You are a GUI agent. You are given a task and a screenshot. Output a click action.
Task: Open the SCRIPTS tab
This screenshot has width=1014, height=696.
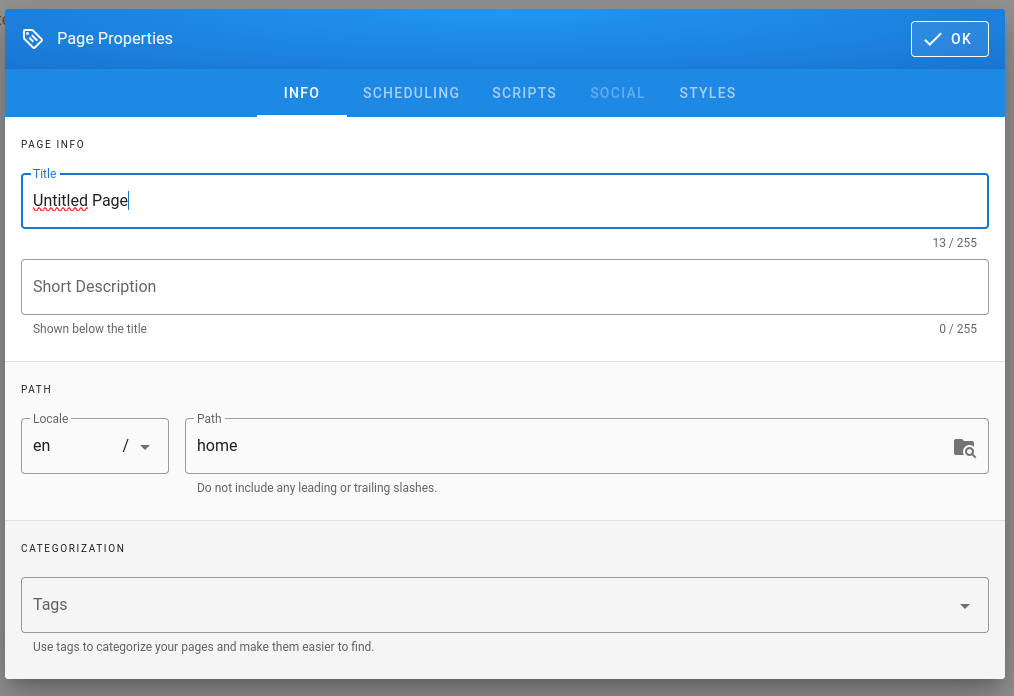(x=524, y=93)
